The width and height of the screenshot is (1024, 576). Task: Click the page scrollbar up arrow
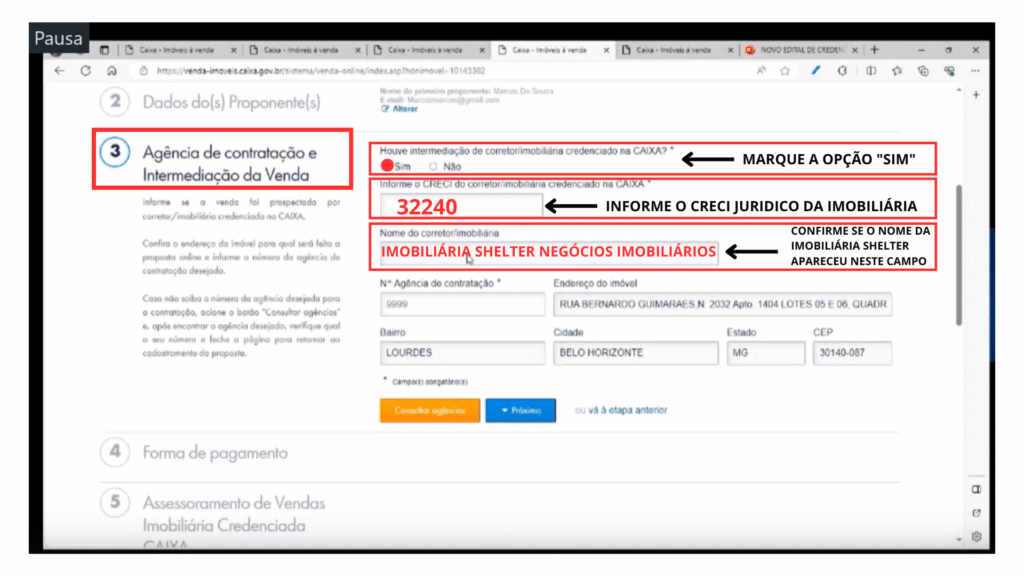959,90
